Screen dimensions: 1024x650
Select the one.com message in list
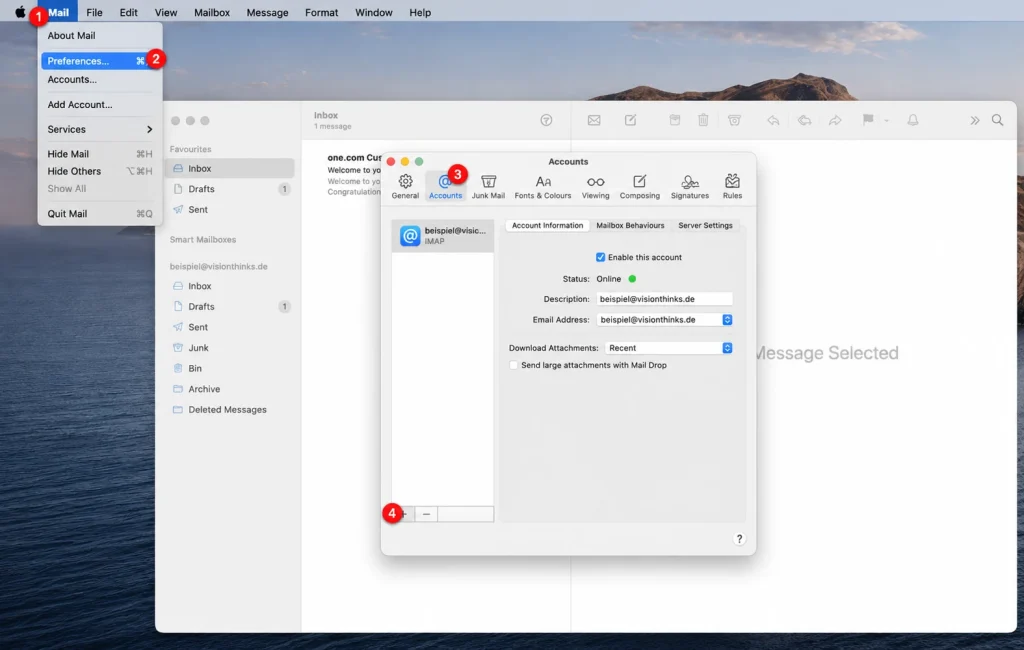353,174
